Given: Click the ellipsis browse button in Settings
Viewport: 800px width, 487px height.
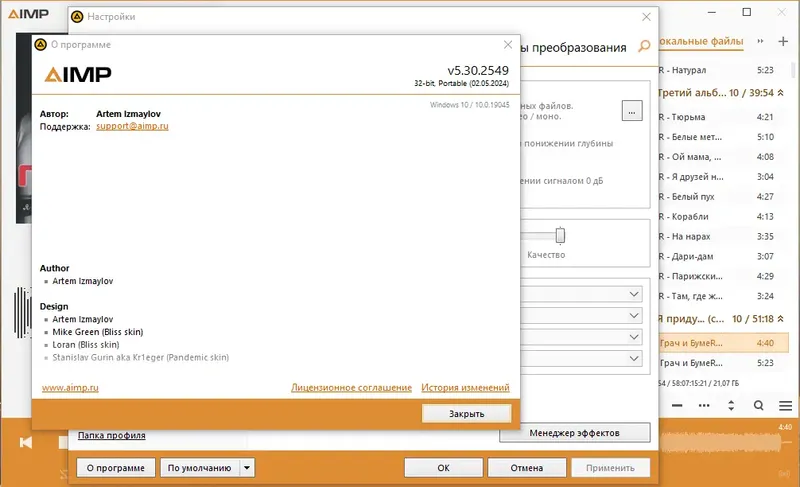Looking at the screenshot, I should click(632, 111).
